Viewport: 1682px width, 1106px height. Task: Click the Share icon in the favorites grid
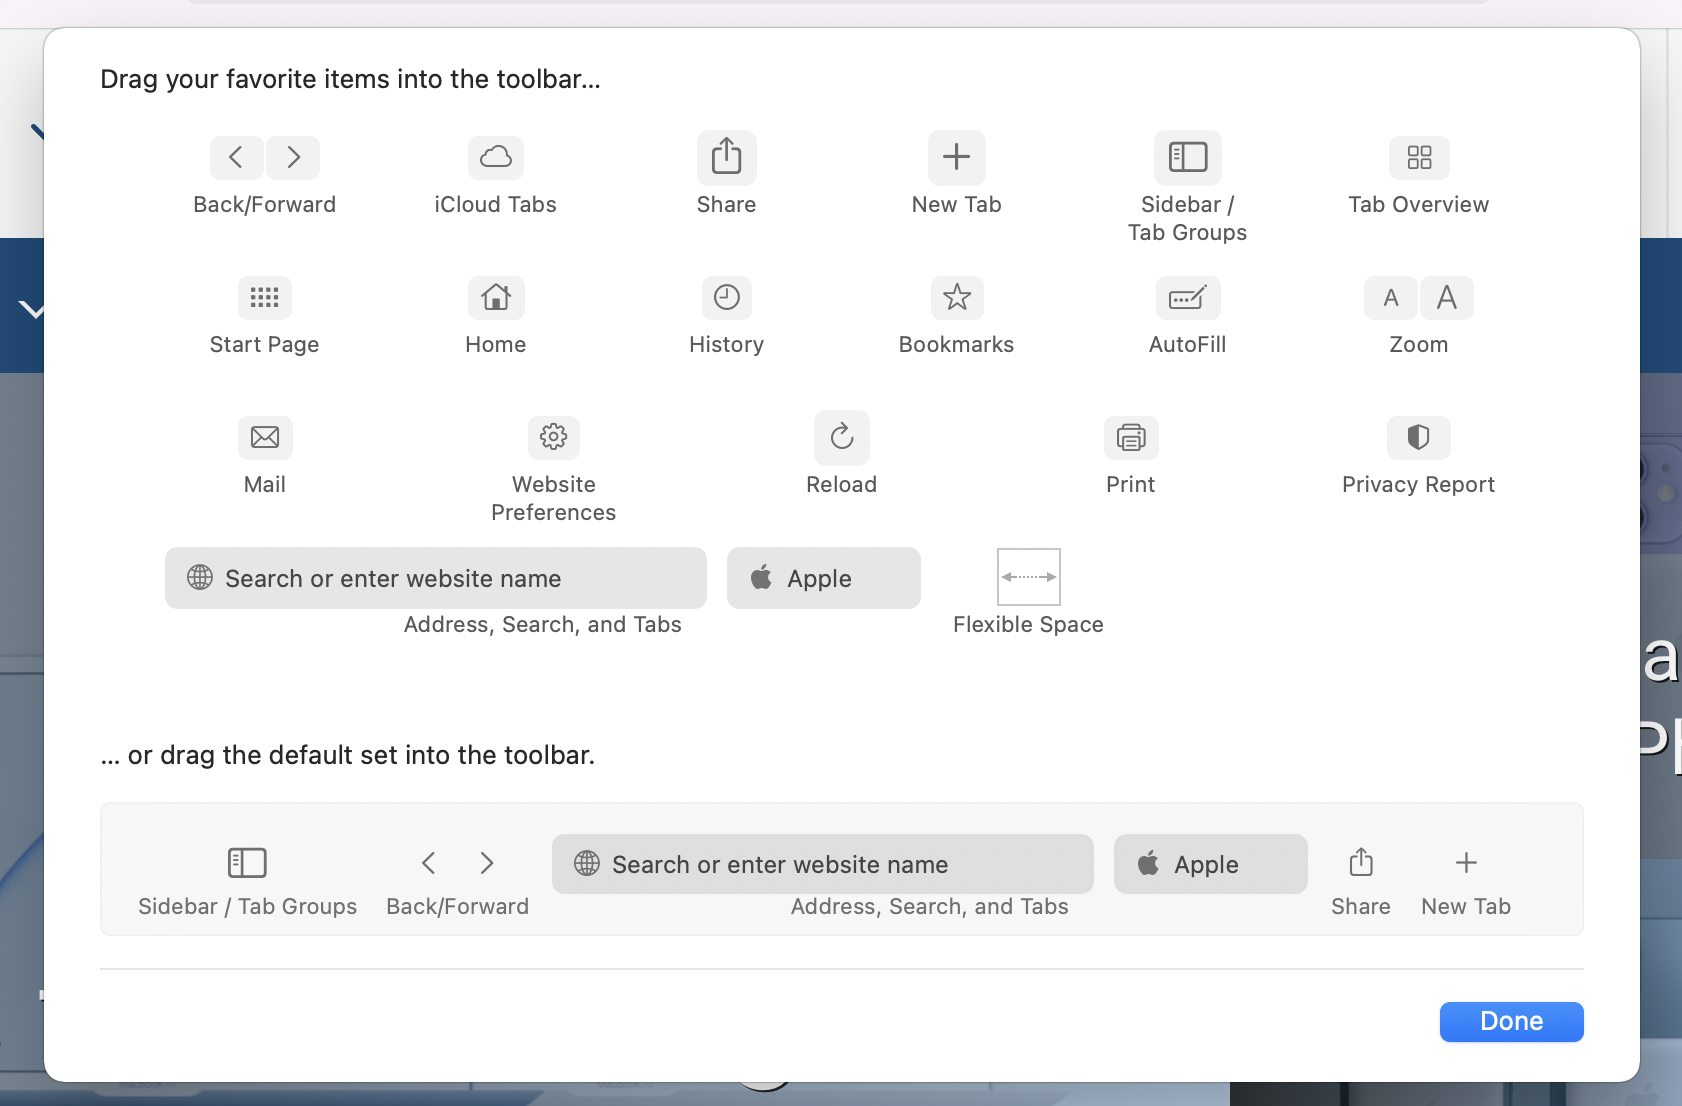(726, 157)
